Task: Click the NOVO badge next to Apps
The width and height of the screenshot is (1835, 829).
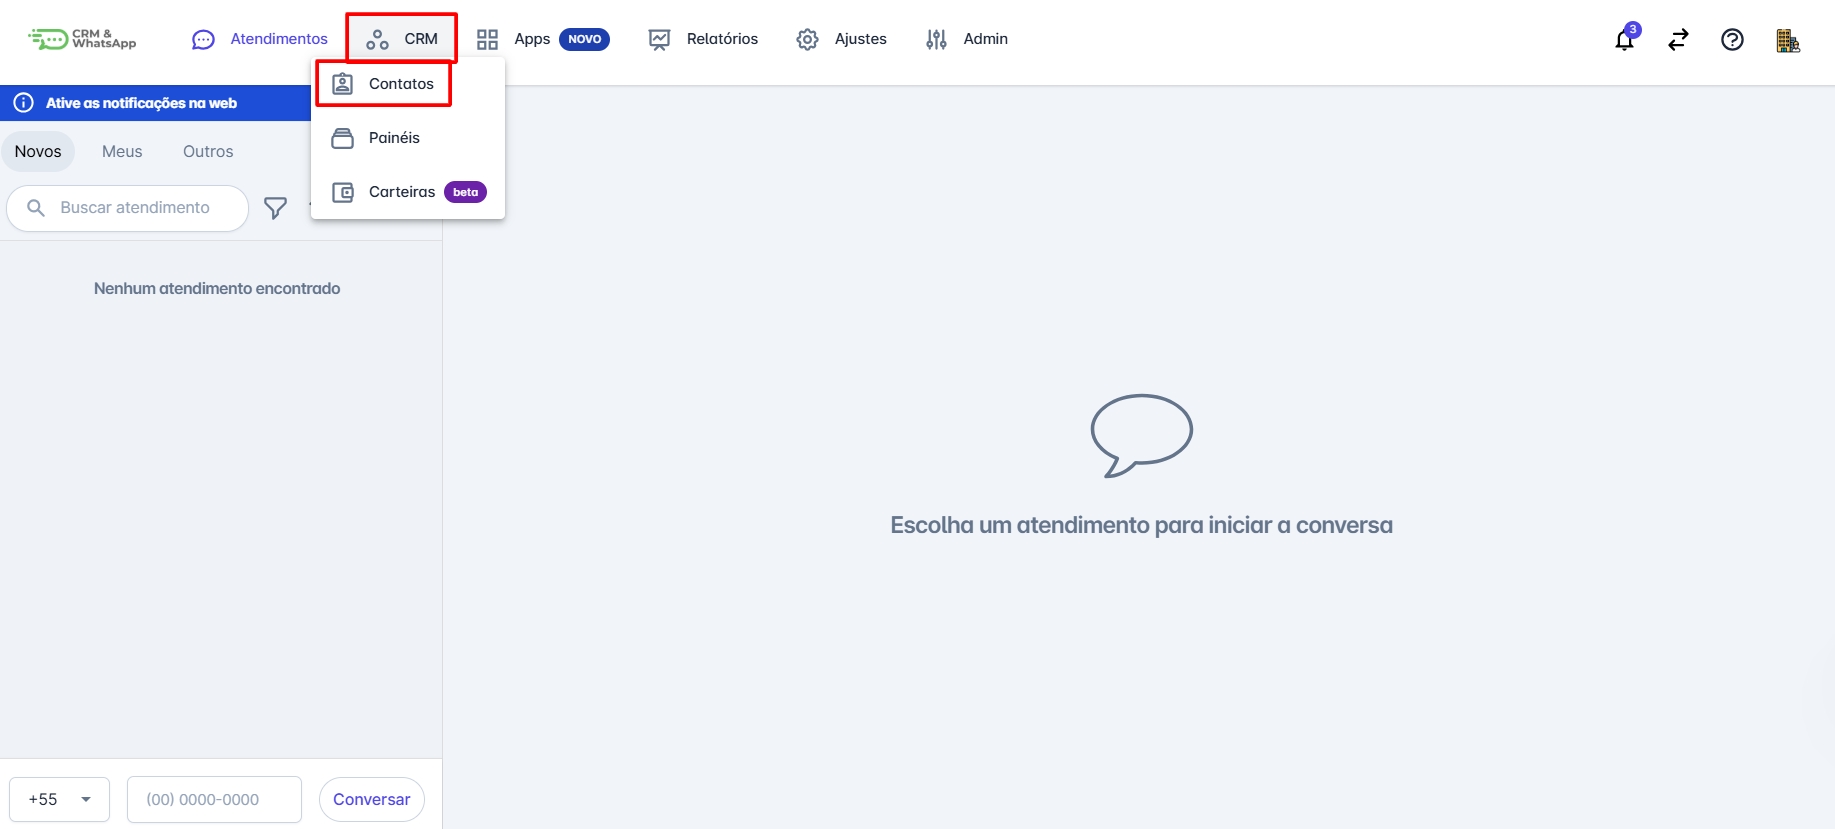Action: click(x=585, y=39)
